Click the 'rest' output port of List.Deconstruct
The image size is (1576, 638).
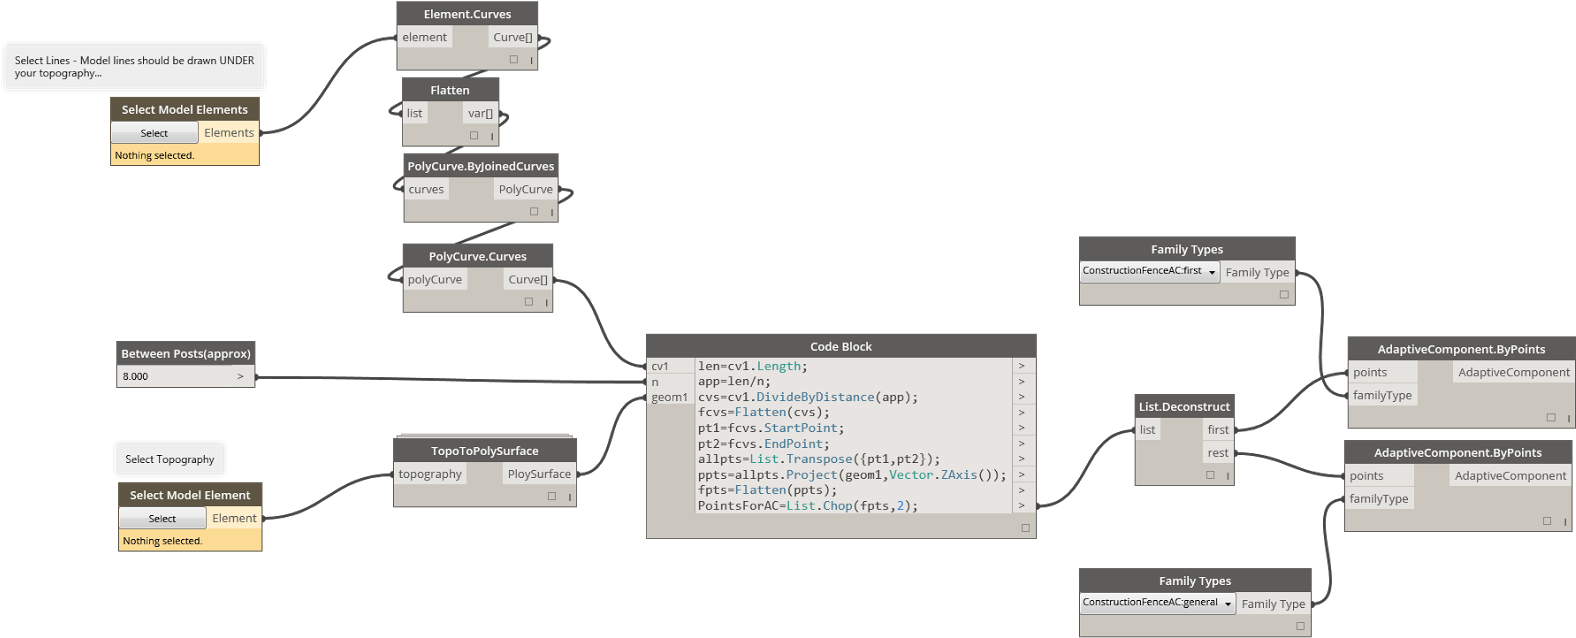1217,453
